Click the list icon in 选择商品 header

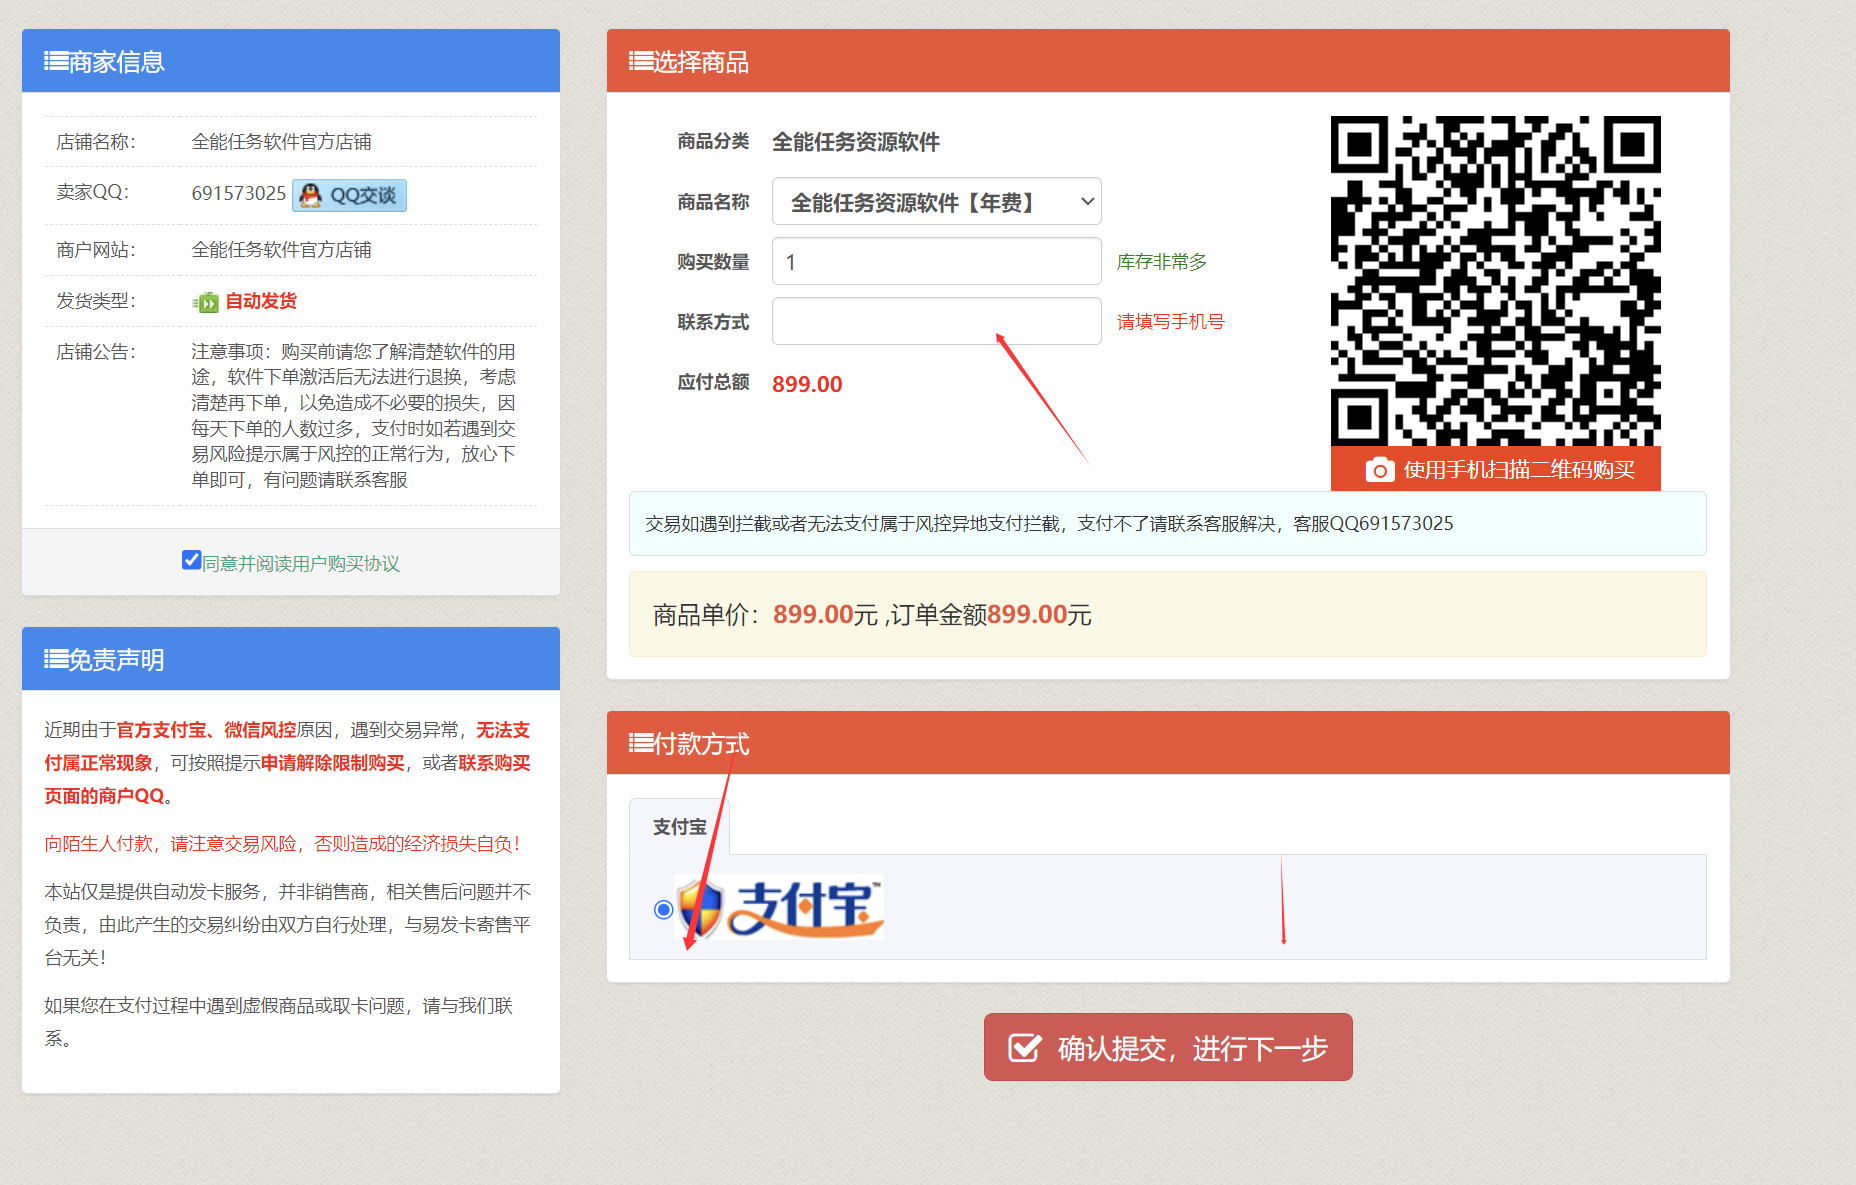[640, 62]
